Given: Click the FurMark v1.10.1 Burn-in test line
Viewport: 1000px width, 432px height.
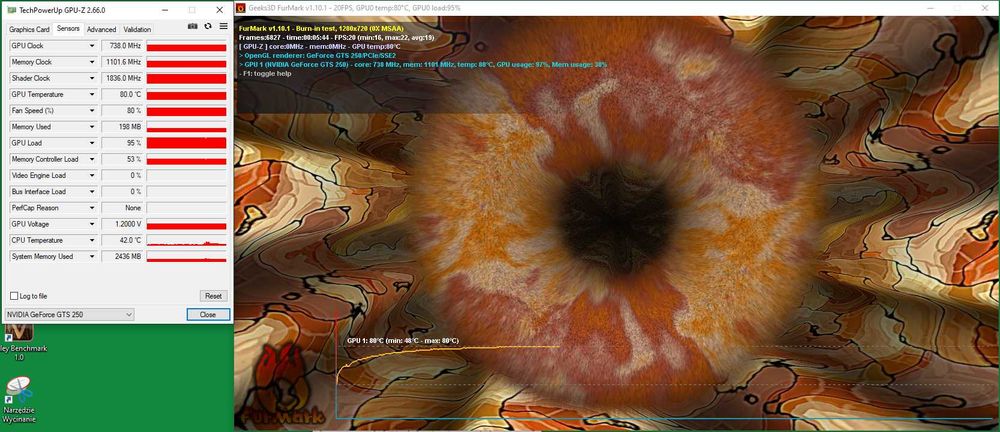Looking at the screenshot, I should coord(321,29).
